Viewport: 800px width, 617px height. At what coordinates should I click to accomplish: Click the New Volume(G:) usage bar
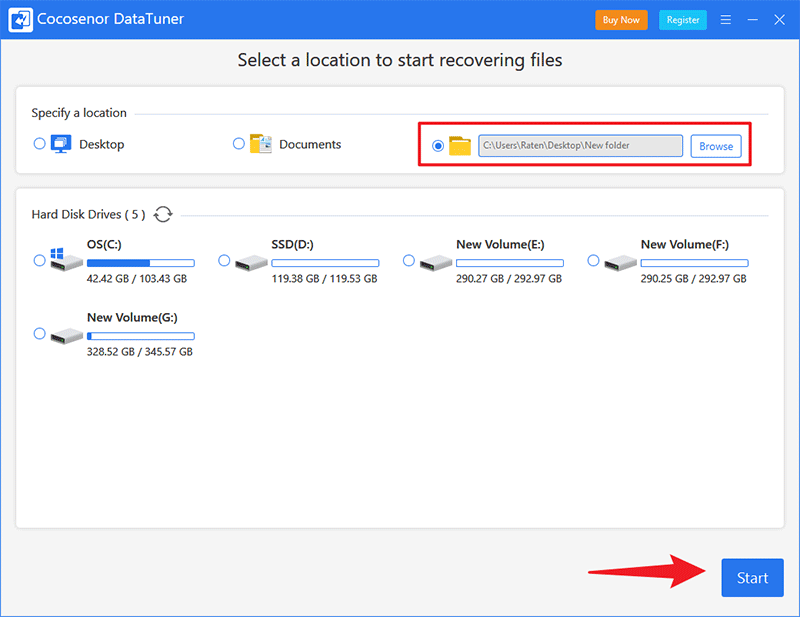[141, 336]
